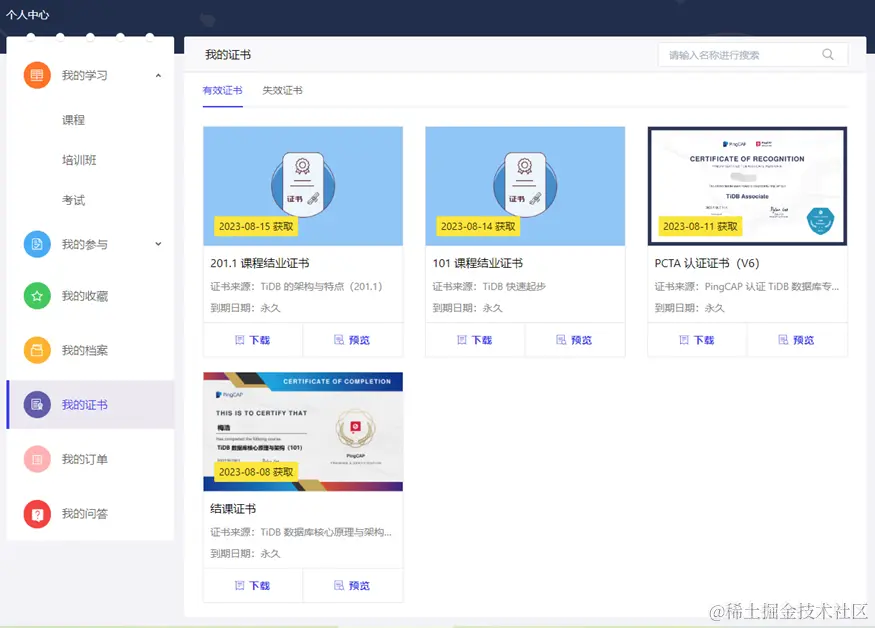Expand the 我的参与 section chevron

pyautogui.click(x=158, y=244)
